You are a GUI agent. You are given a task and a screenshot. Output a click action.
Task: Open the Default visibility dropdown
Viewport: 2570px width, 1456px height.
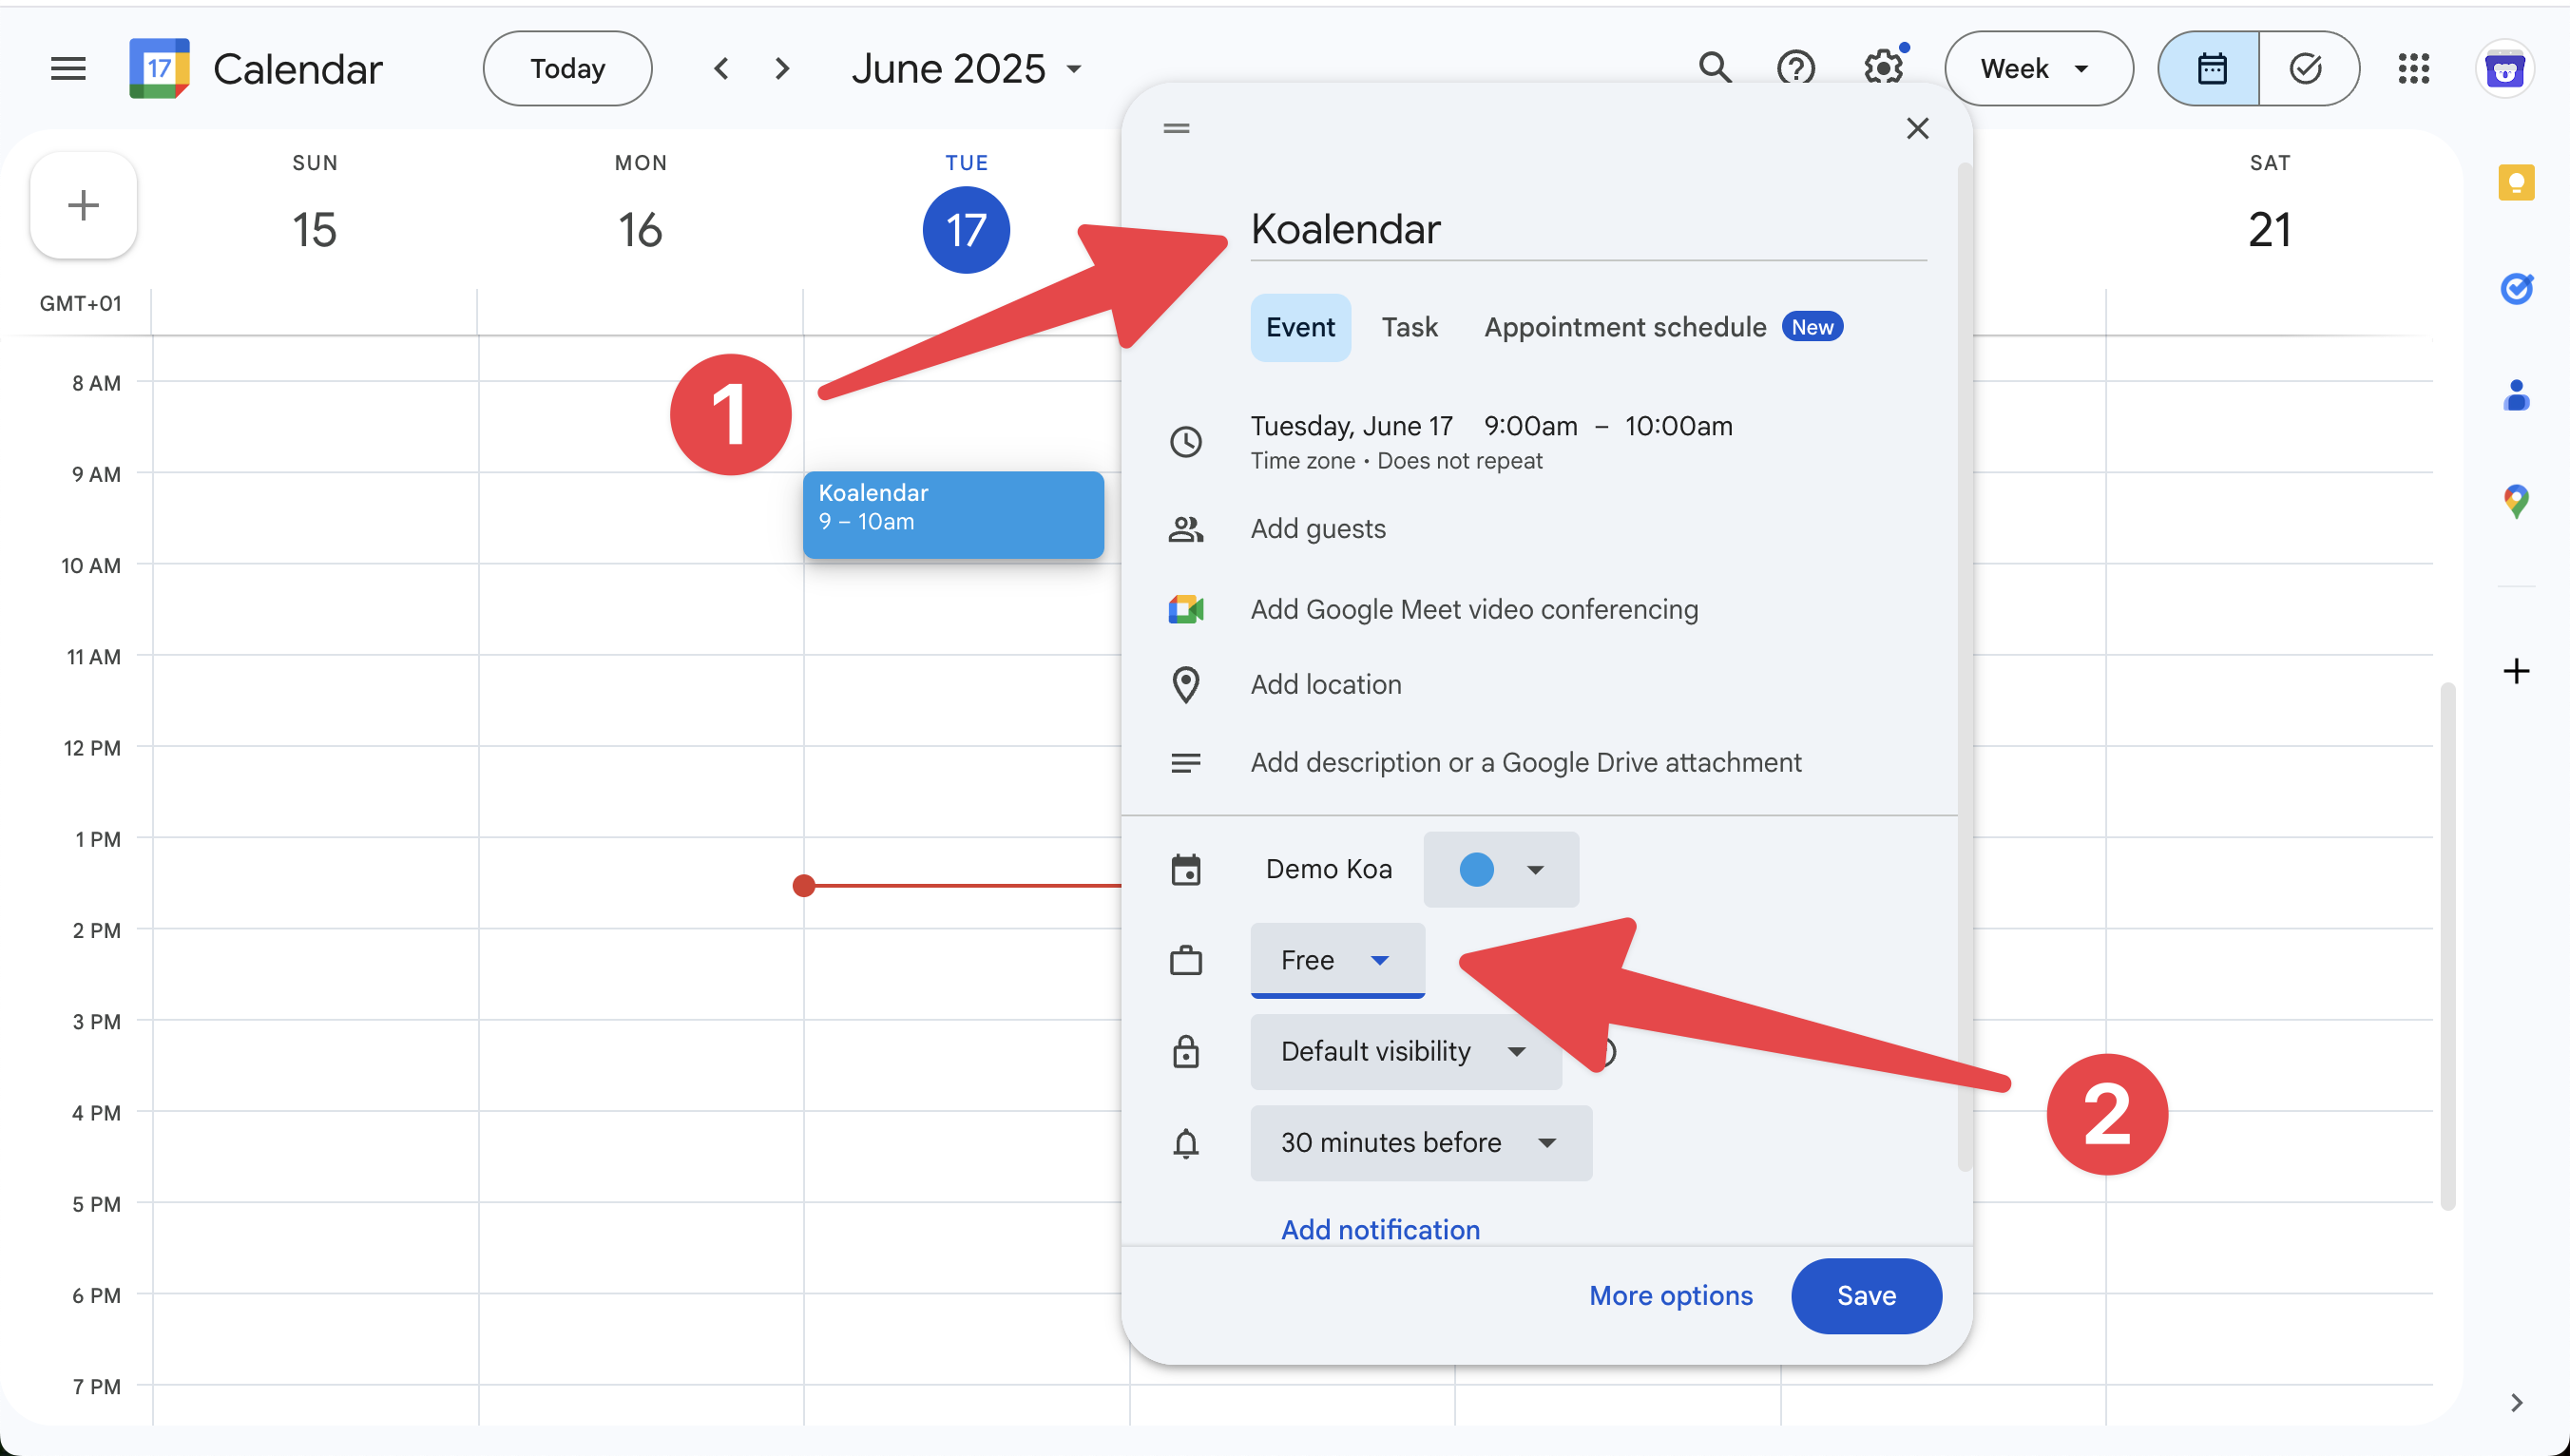click(x=1405, y=1052)
